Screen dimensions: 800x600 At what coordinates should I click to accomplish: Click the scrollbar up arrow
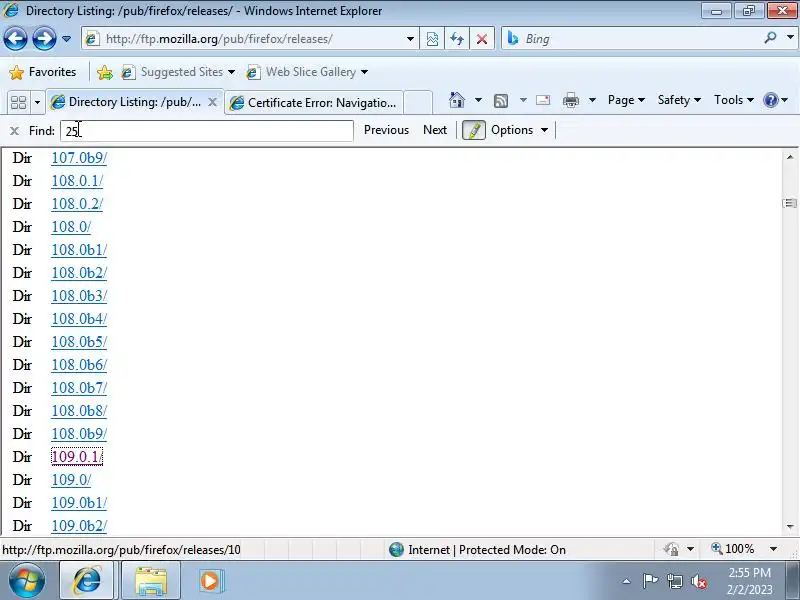(790, 157)
